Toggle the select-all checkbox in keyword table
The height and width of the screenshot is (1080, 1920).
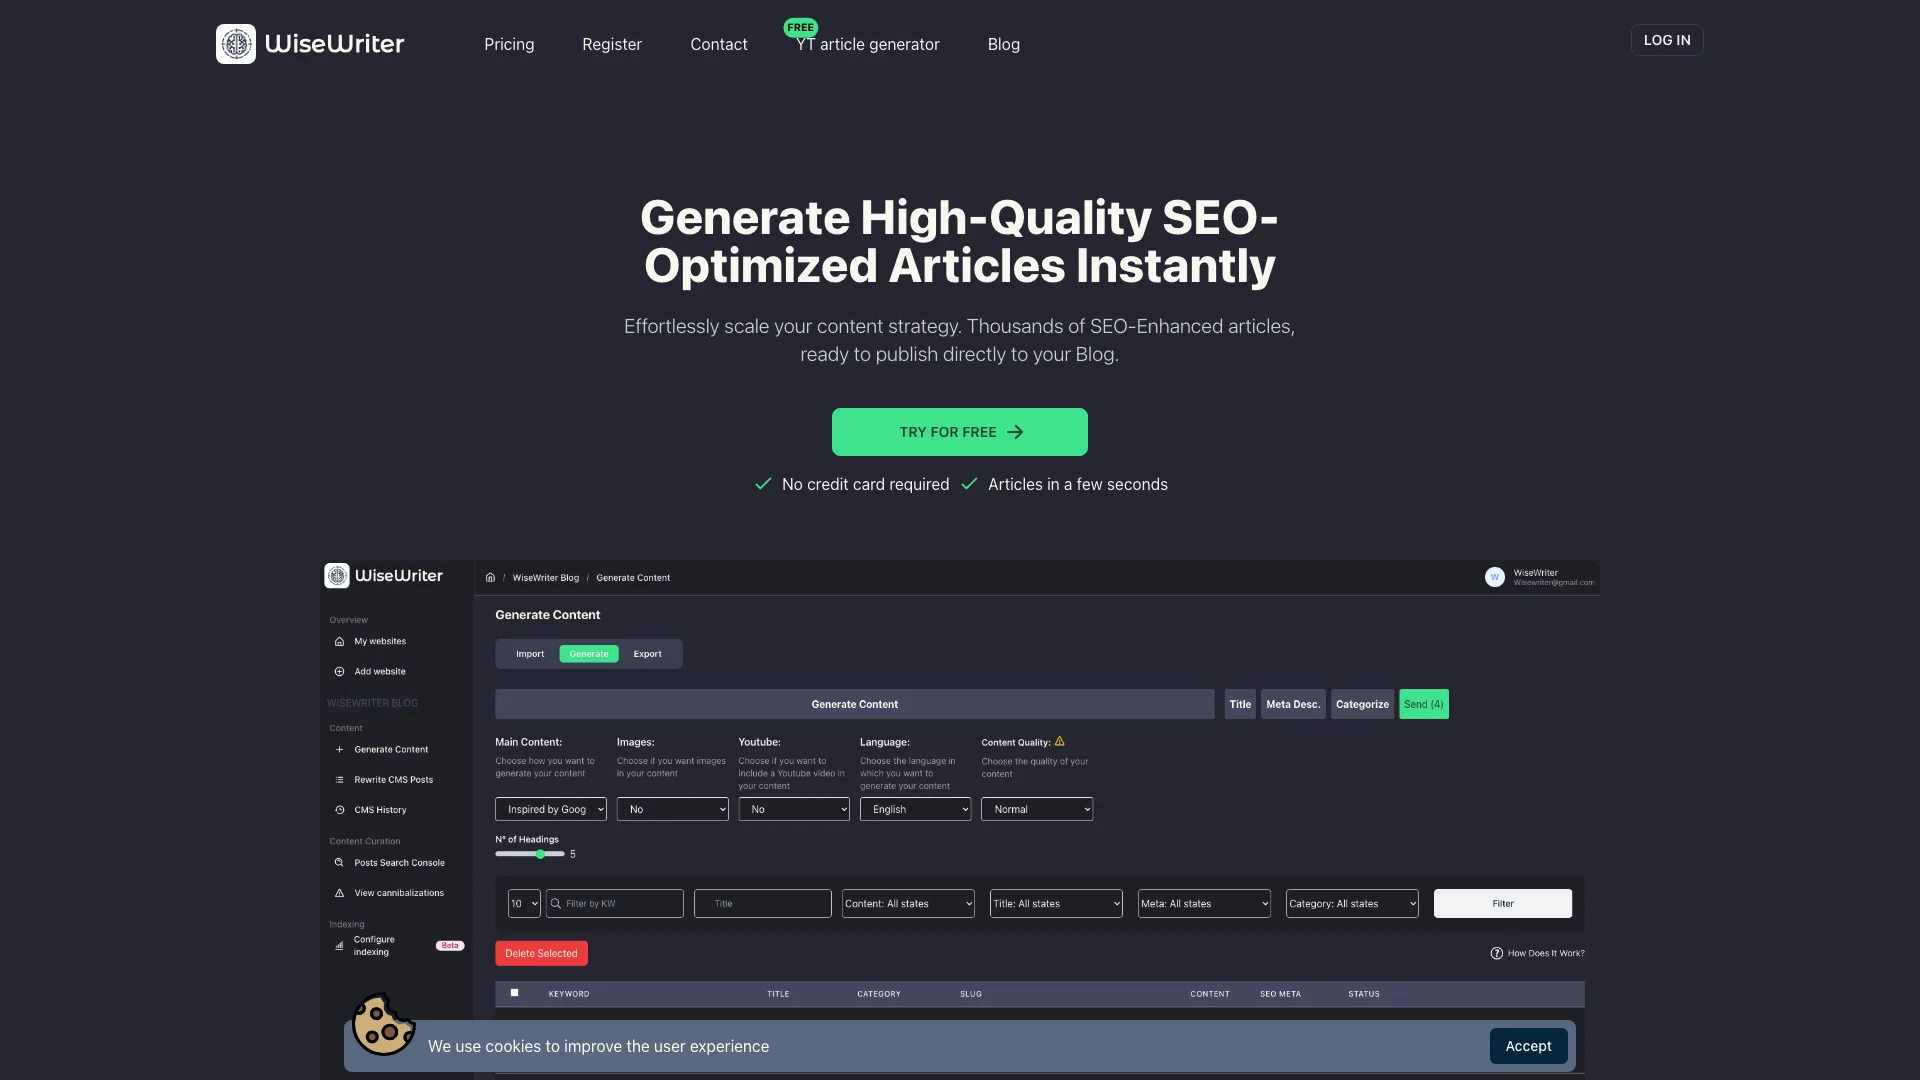513,993
